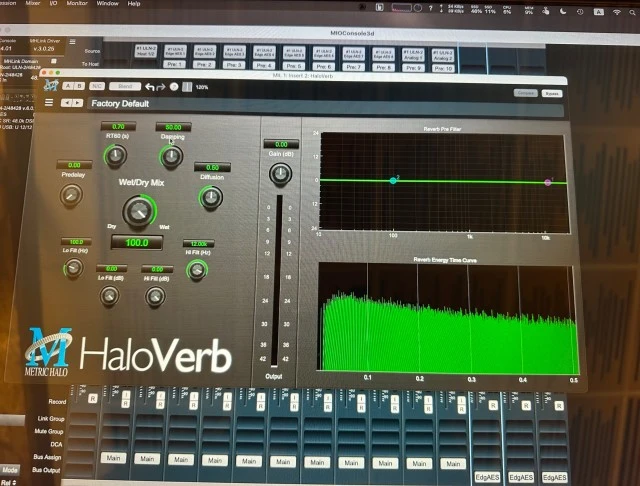Click the Output level meter bar

tap(278, 281)
